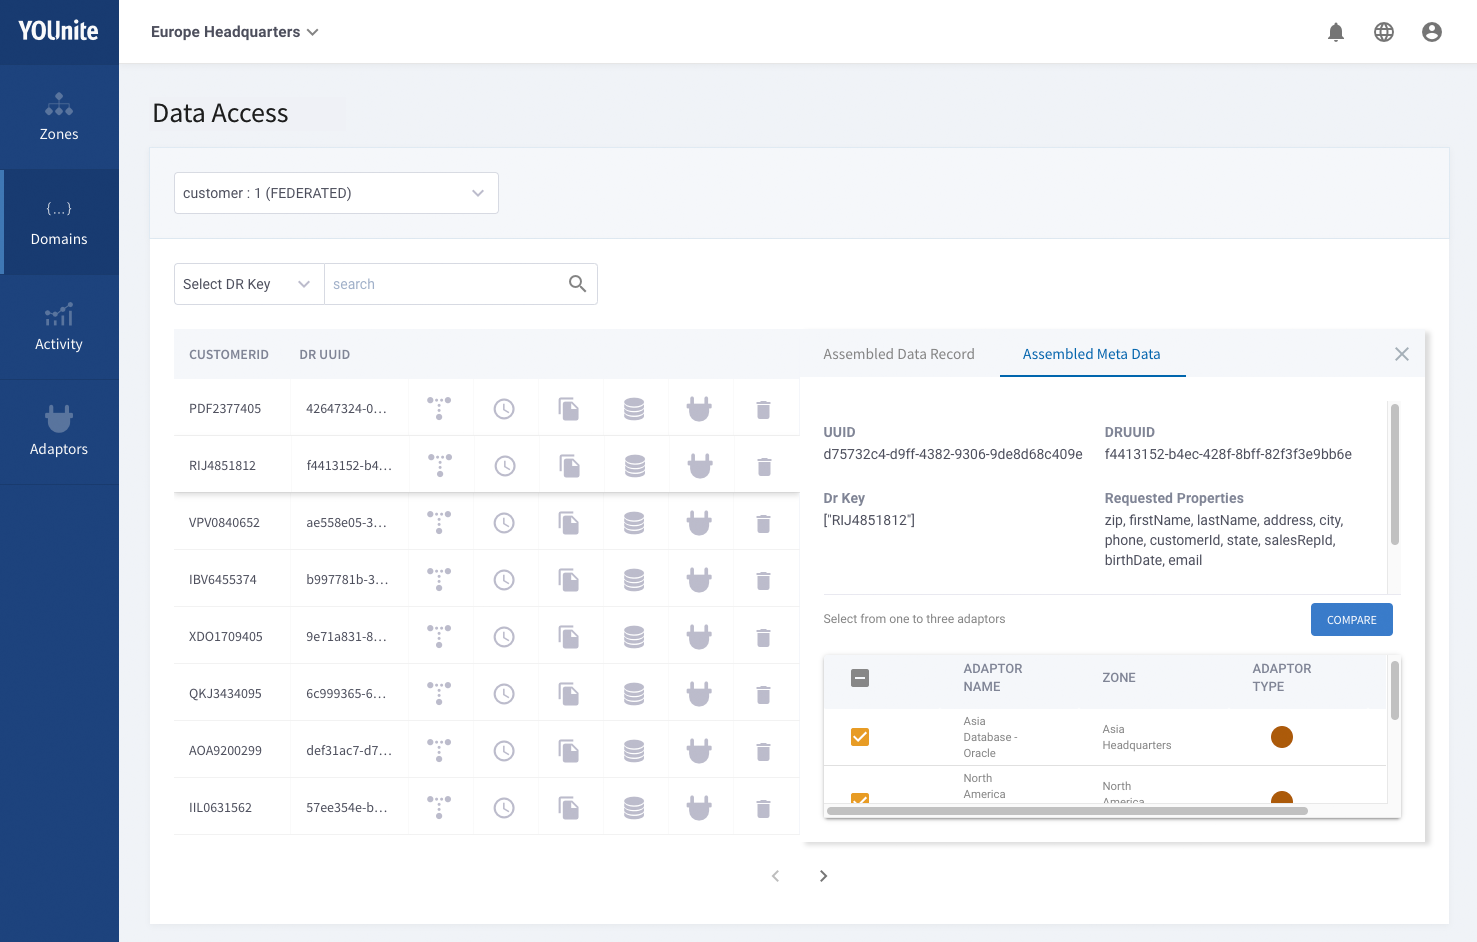This screenshot has height=942, width=1477.
Task: Open lineage tree icon for PDF2377405
Action: coord(439,408)
